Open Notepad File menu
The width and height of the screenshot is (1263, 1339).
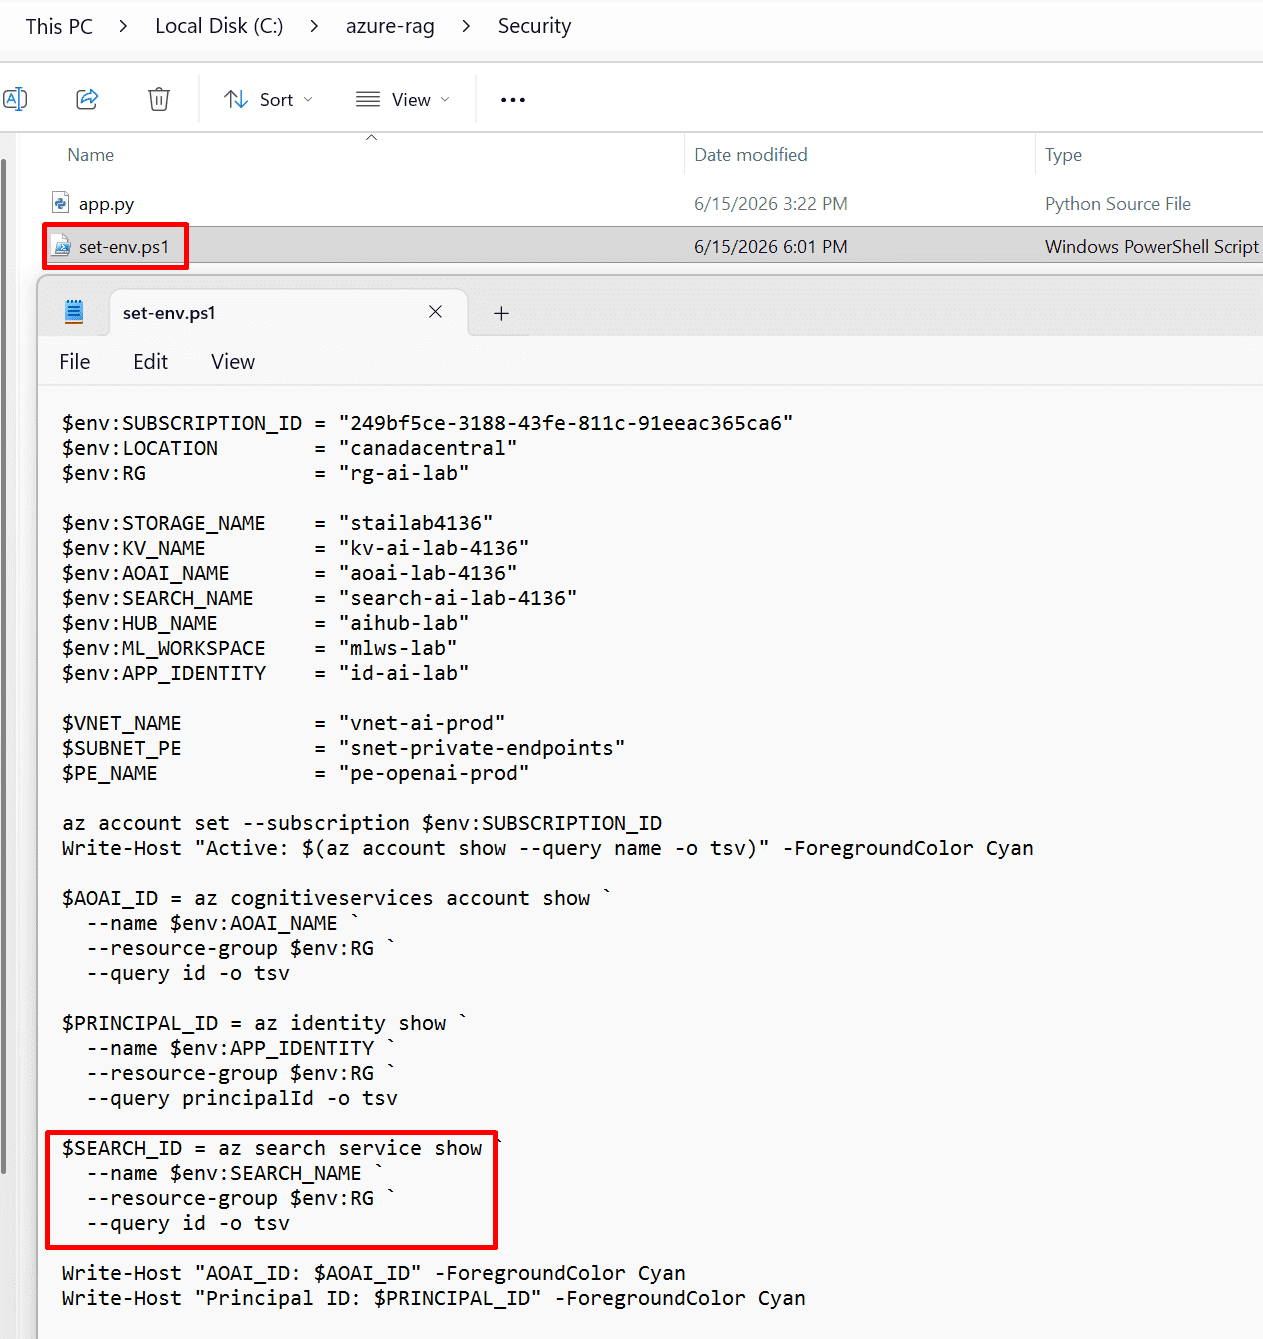pos(75,362)
